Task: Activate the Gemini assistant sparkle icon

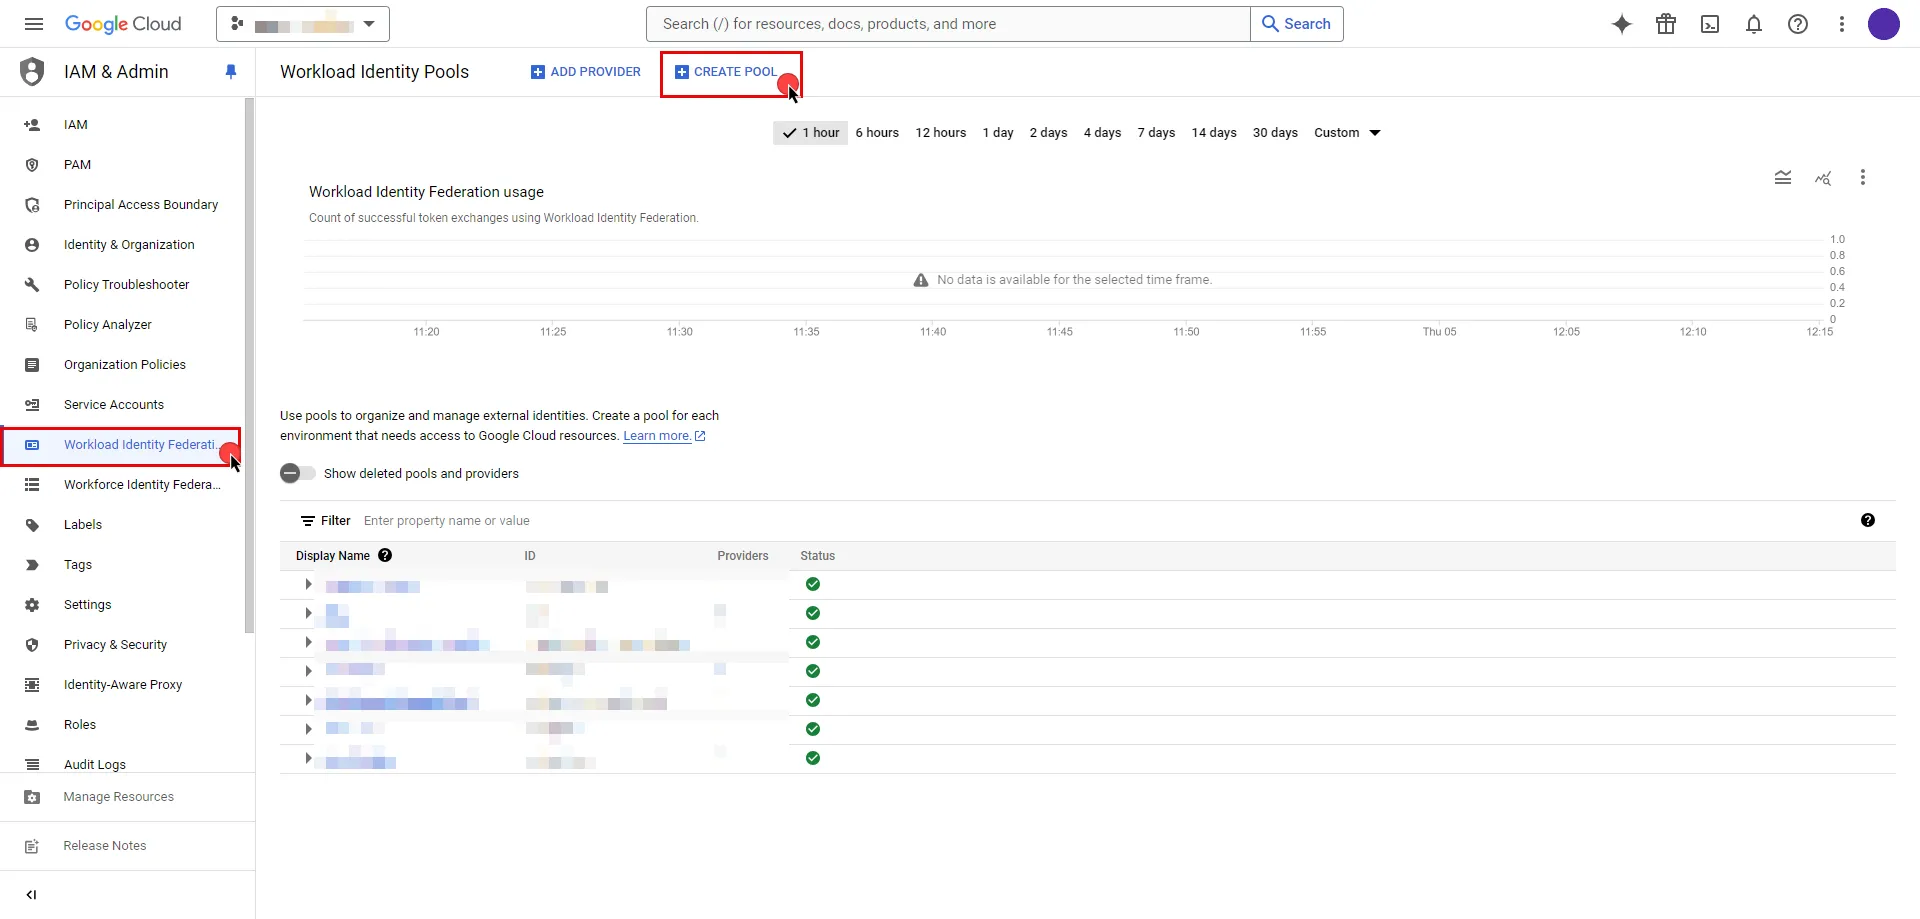Action: (x=1621, y=24)
